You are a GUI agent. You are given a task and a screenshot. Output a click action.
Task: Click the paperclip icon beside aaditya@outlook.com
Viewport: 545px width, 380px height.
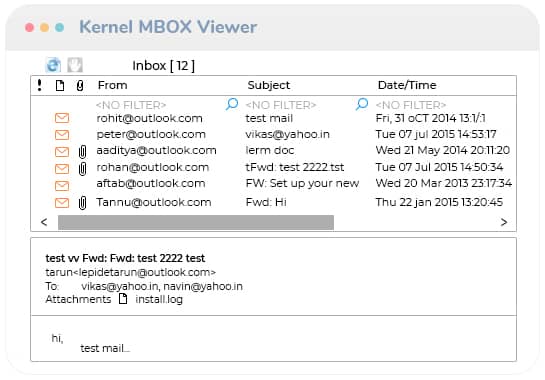pos(82,152)
